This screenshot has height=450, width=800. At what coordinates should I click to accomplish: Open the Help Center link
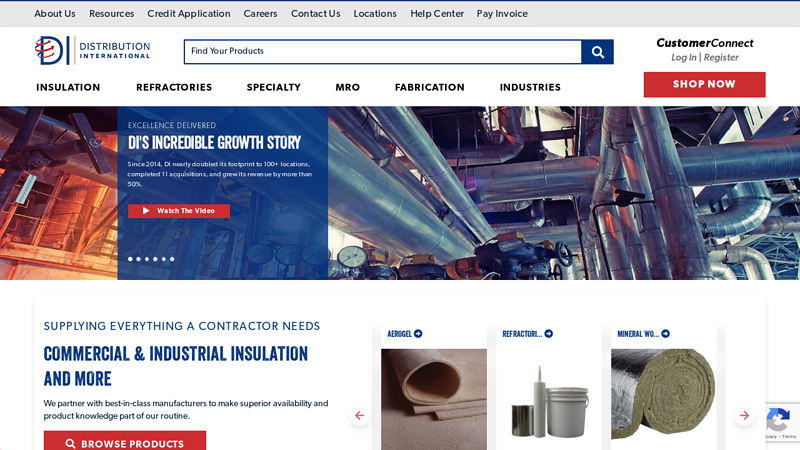click(x=437, y=14)
